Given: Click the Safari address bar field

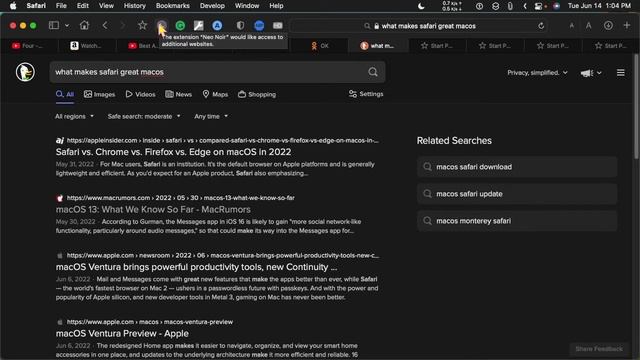Looking at the screenshot, I should [419, 26].
